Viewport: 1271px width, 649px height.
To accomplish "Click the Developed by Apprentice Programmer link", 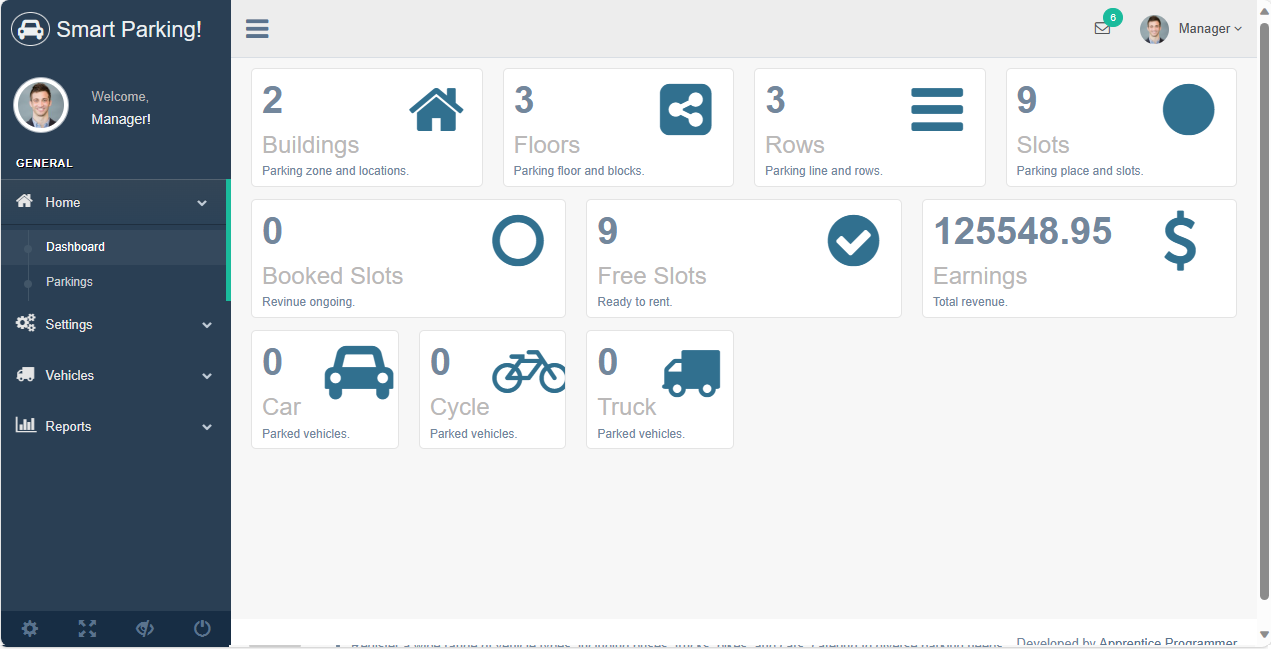I will click(x=1126, y=641).
